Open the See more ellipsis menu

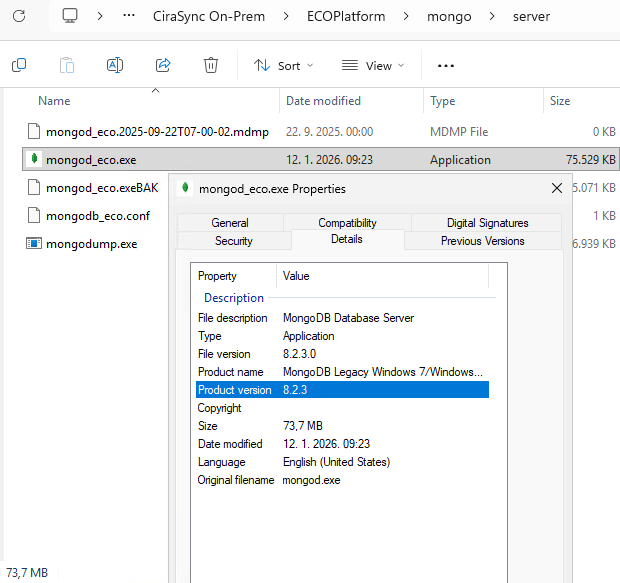[x=446, y=65]
